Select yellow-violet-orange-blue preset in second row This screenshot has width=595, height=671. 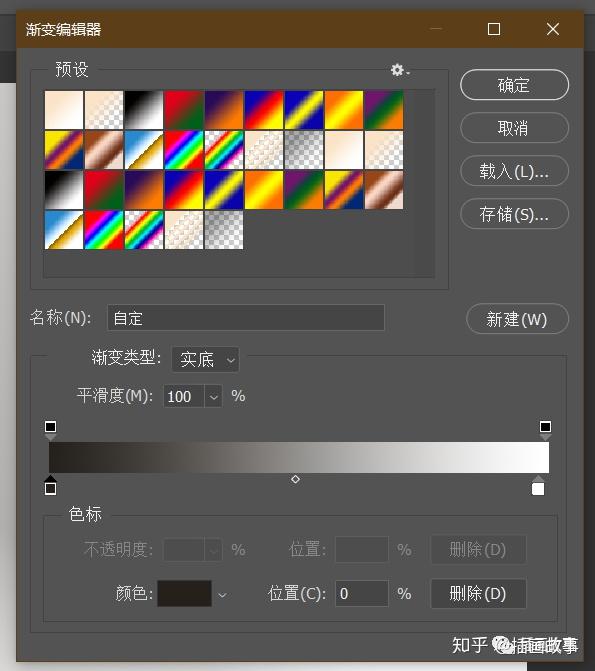[x=64, y=150]
